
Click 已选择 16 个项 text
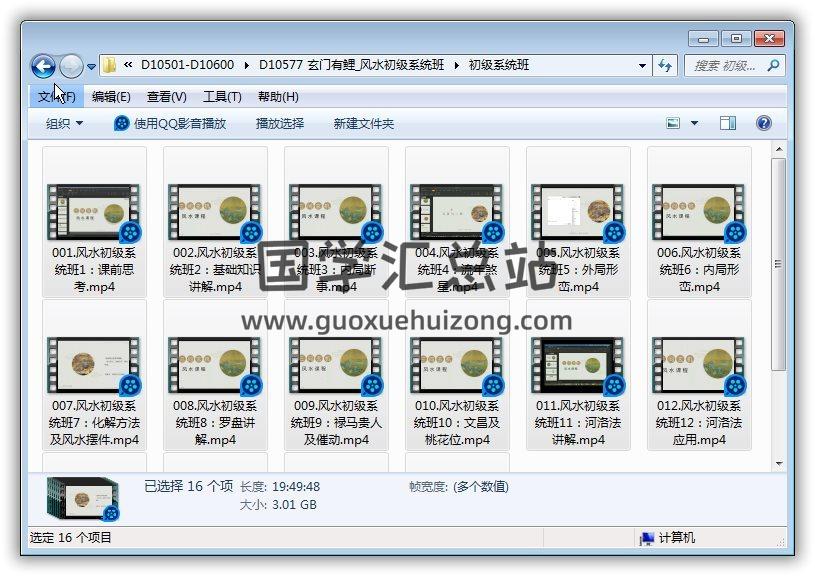[189, 486]
